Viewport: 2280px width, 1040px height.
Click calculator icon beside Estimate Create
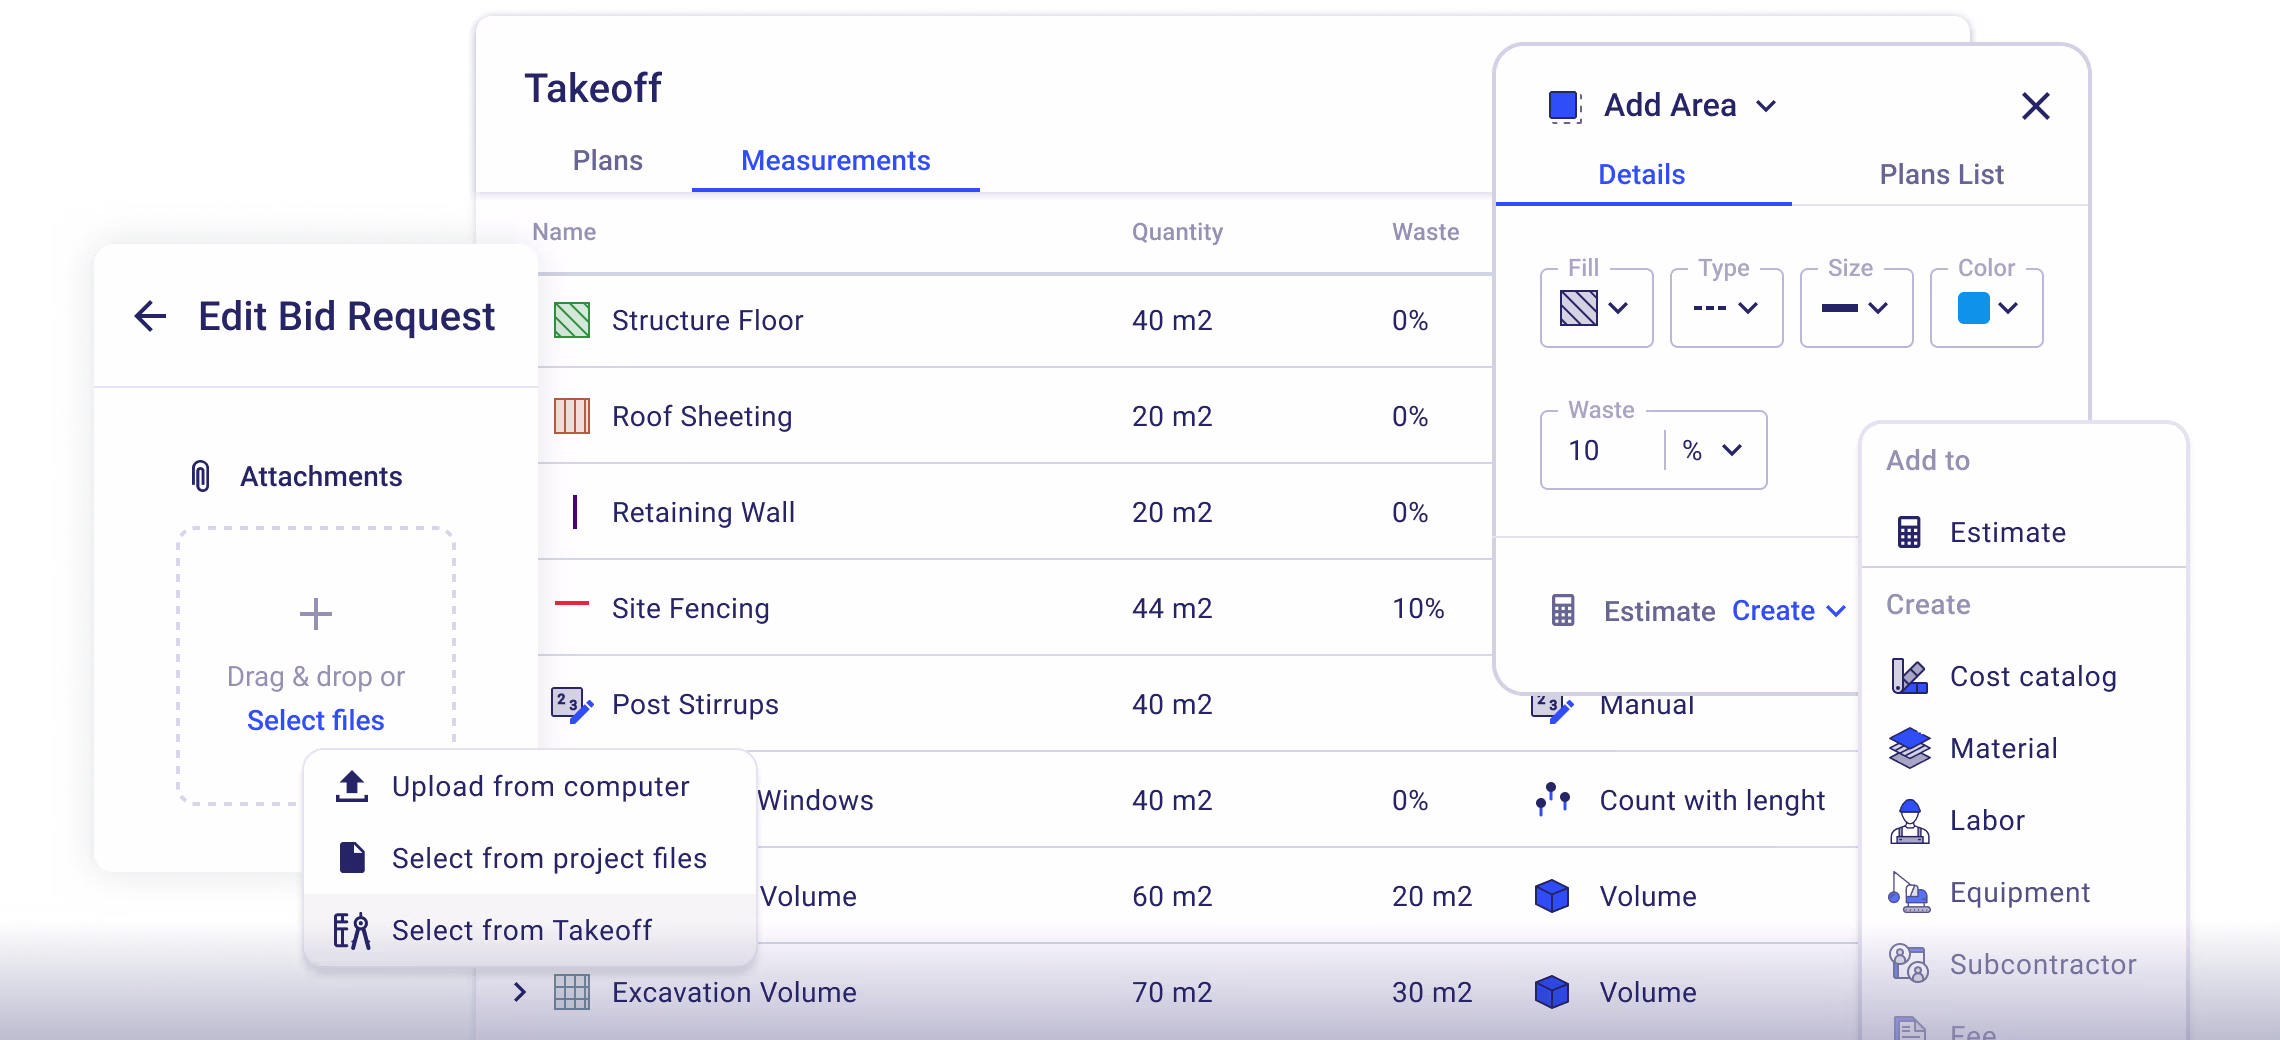pos(1563,610)
